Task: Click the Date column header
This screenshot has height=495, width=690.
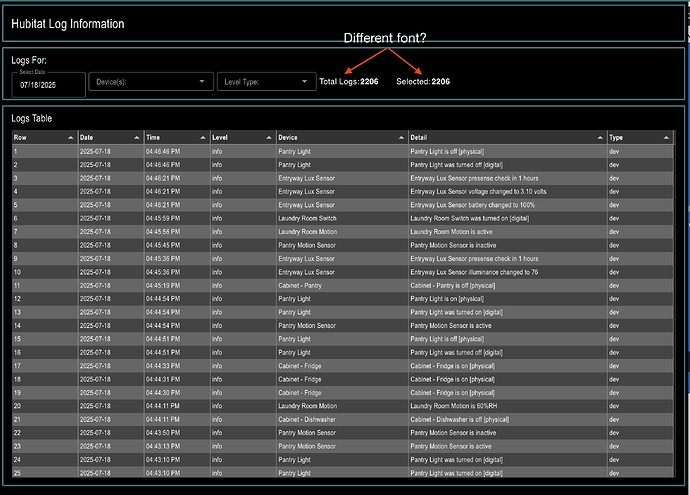Action: tap(111, 138)
